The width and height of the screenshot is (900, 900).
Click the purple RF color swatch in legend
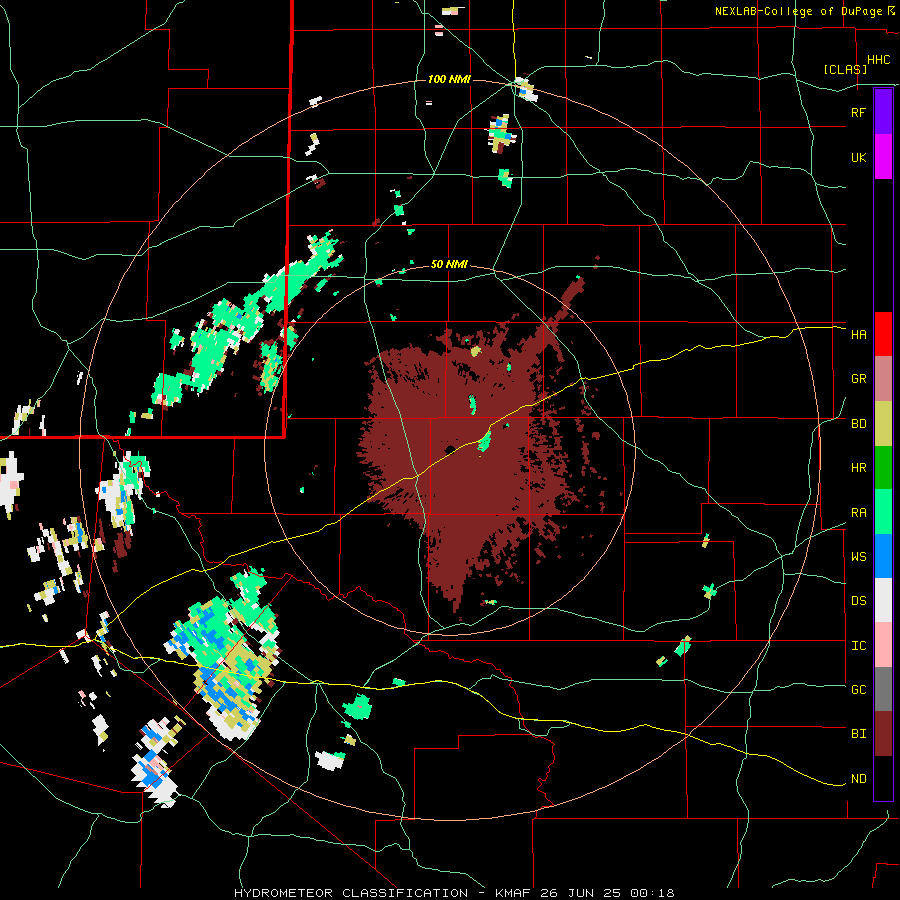point(883,112)
